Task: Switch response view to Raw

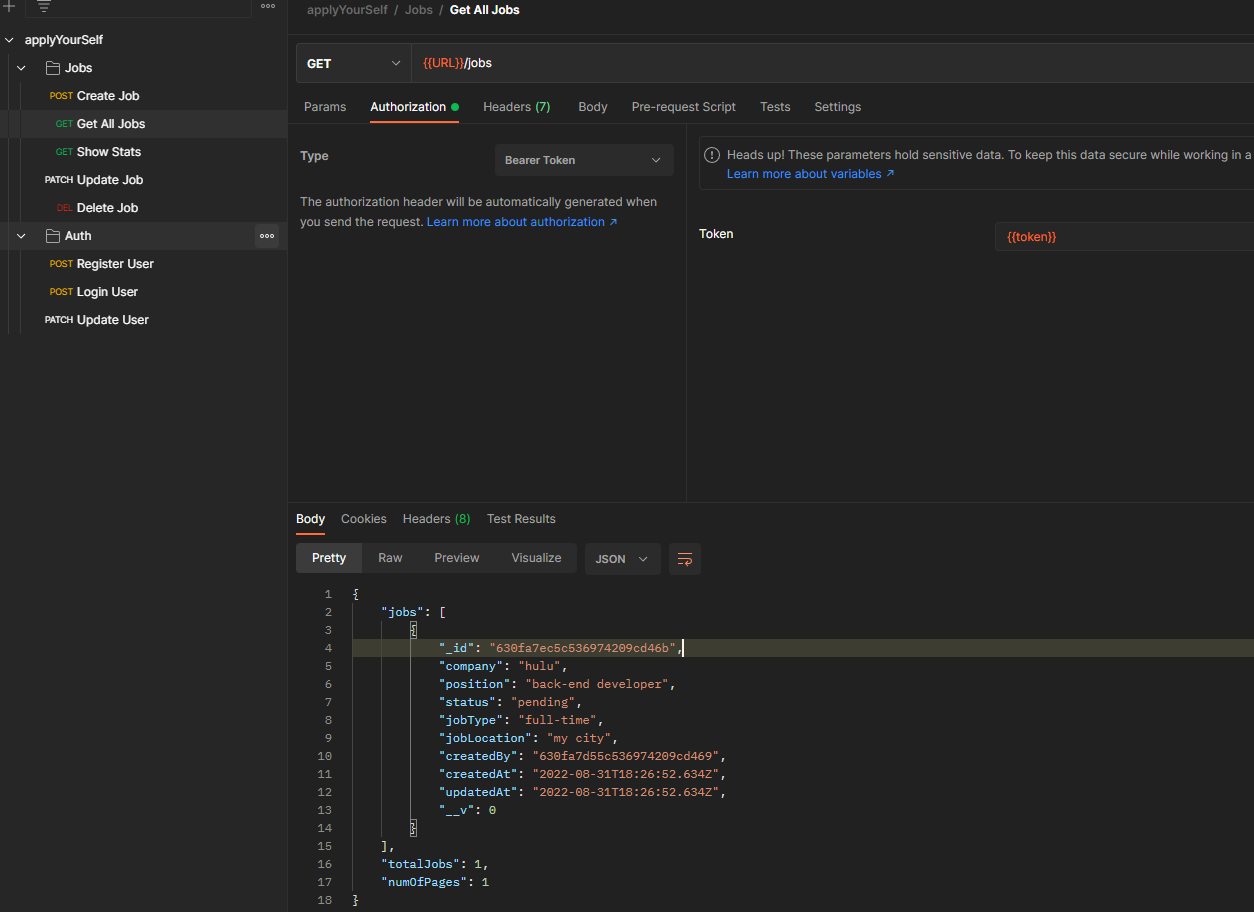Action: pyautogui.click(x=390, y=557)
